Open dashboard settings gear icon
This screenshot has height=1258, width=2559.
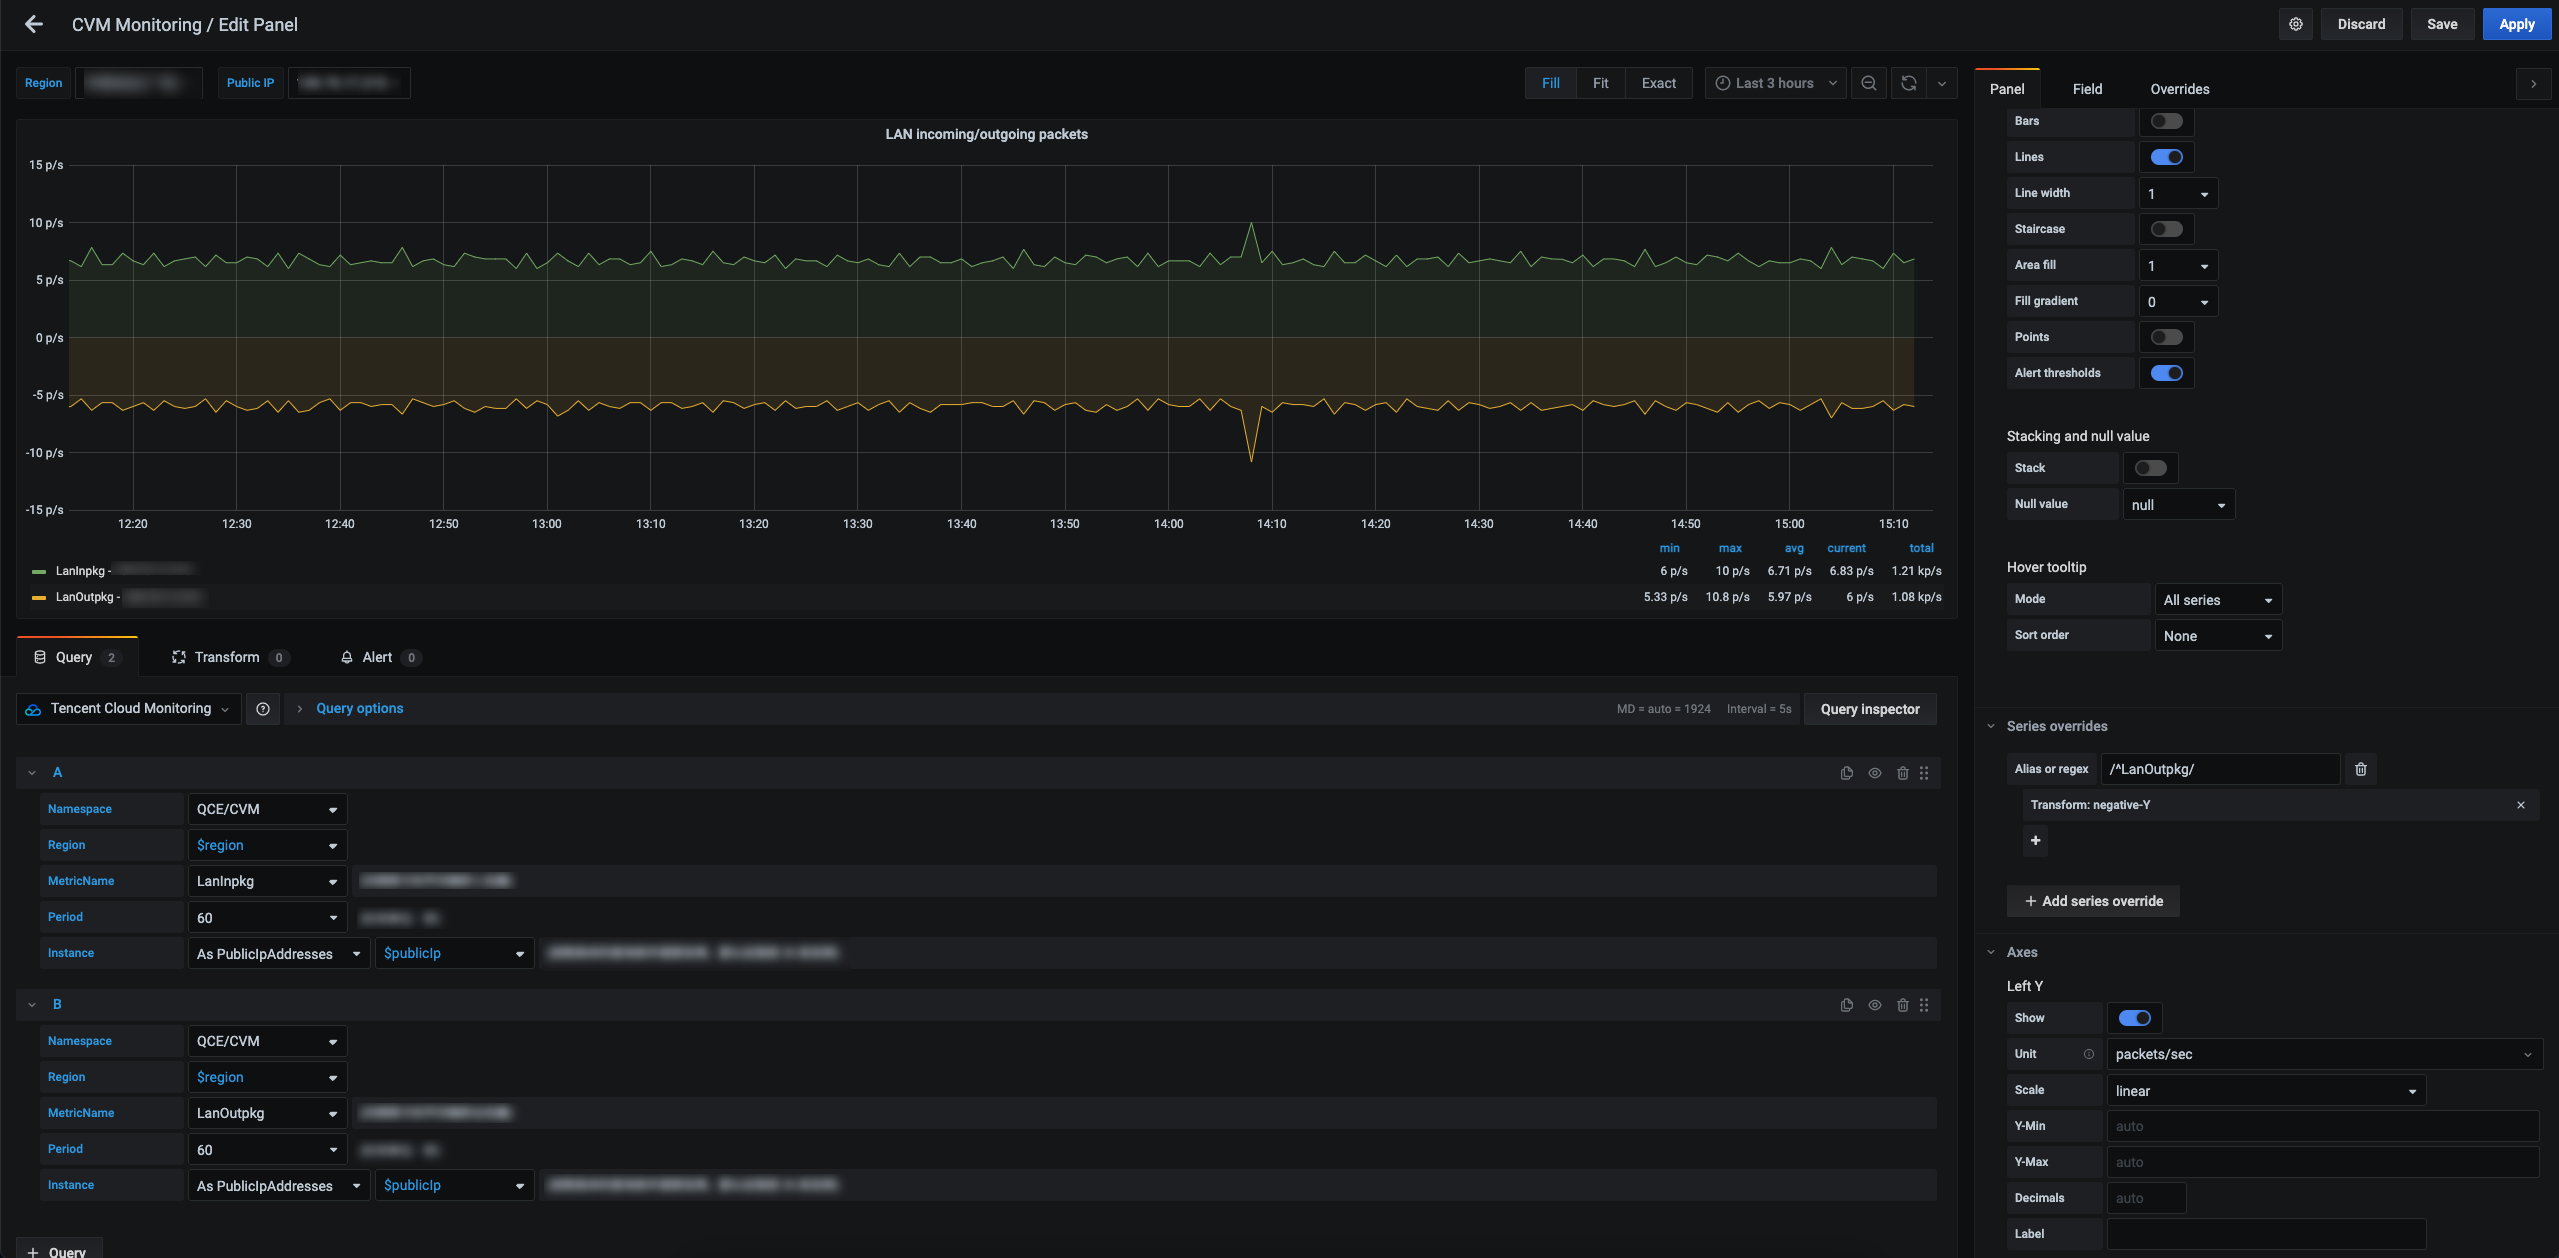tap(2296, 24)
